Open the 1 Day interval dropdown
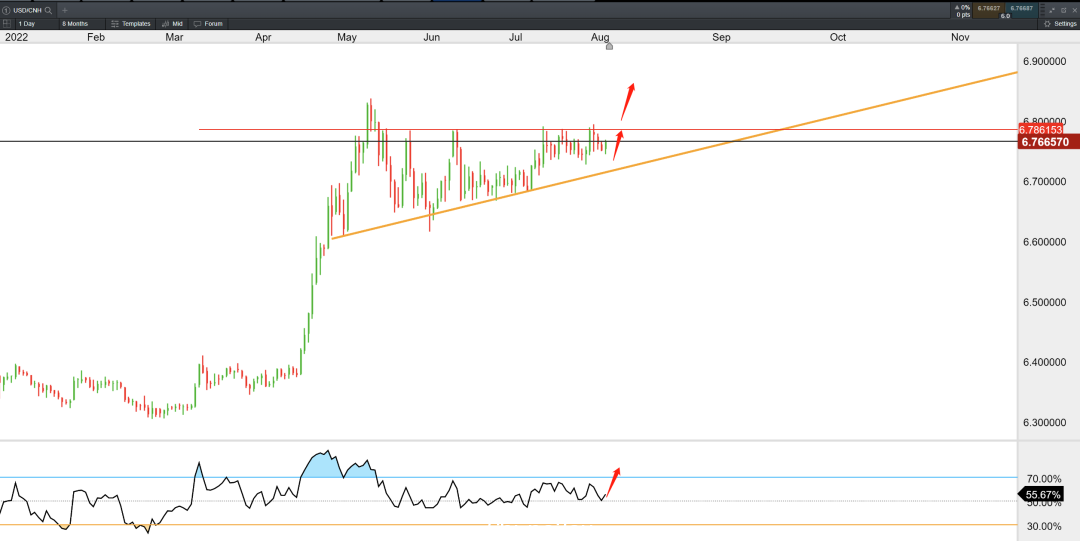Screen dimensions: 1080x541 point(37,23)
